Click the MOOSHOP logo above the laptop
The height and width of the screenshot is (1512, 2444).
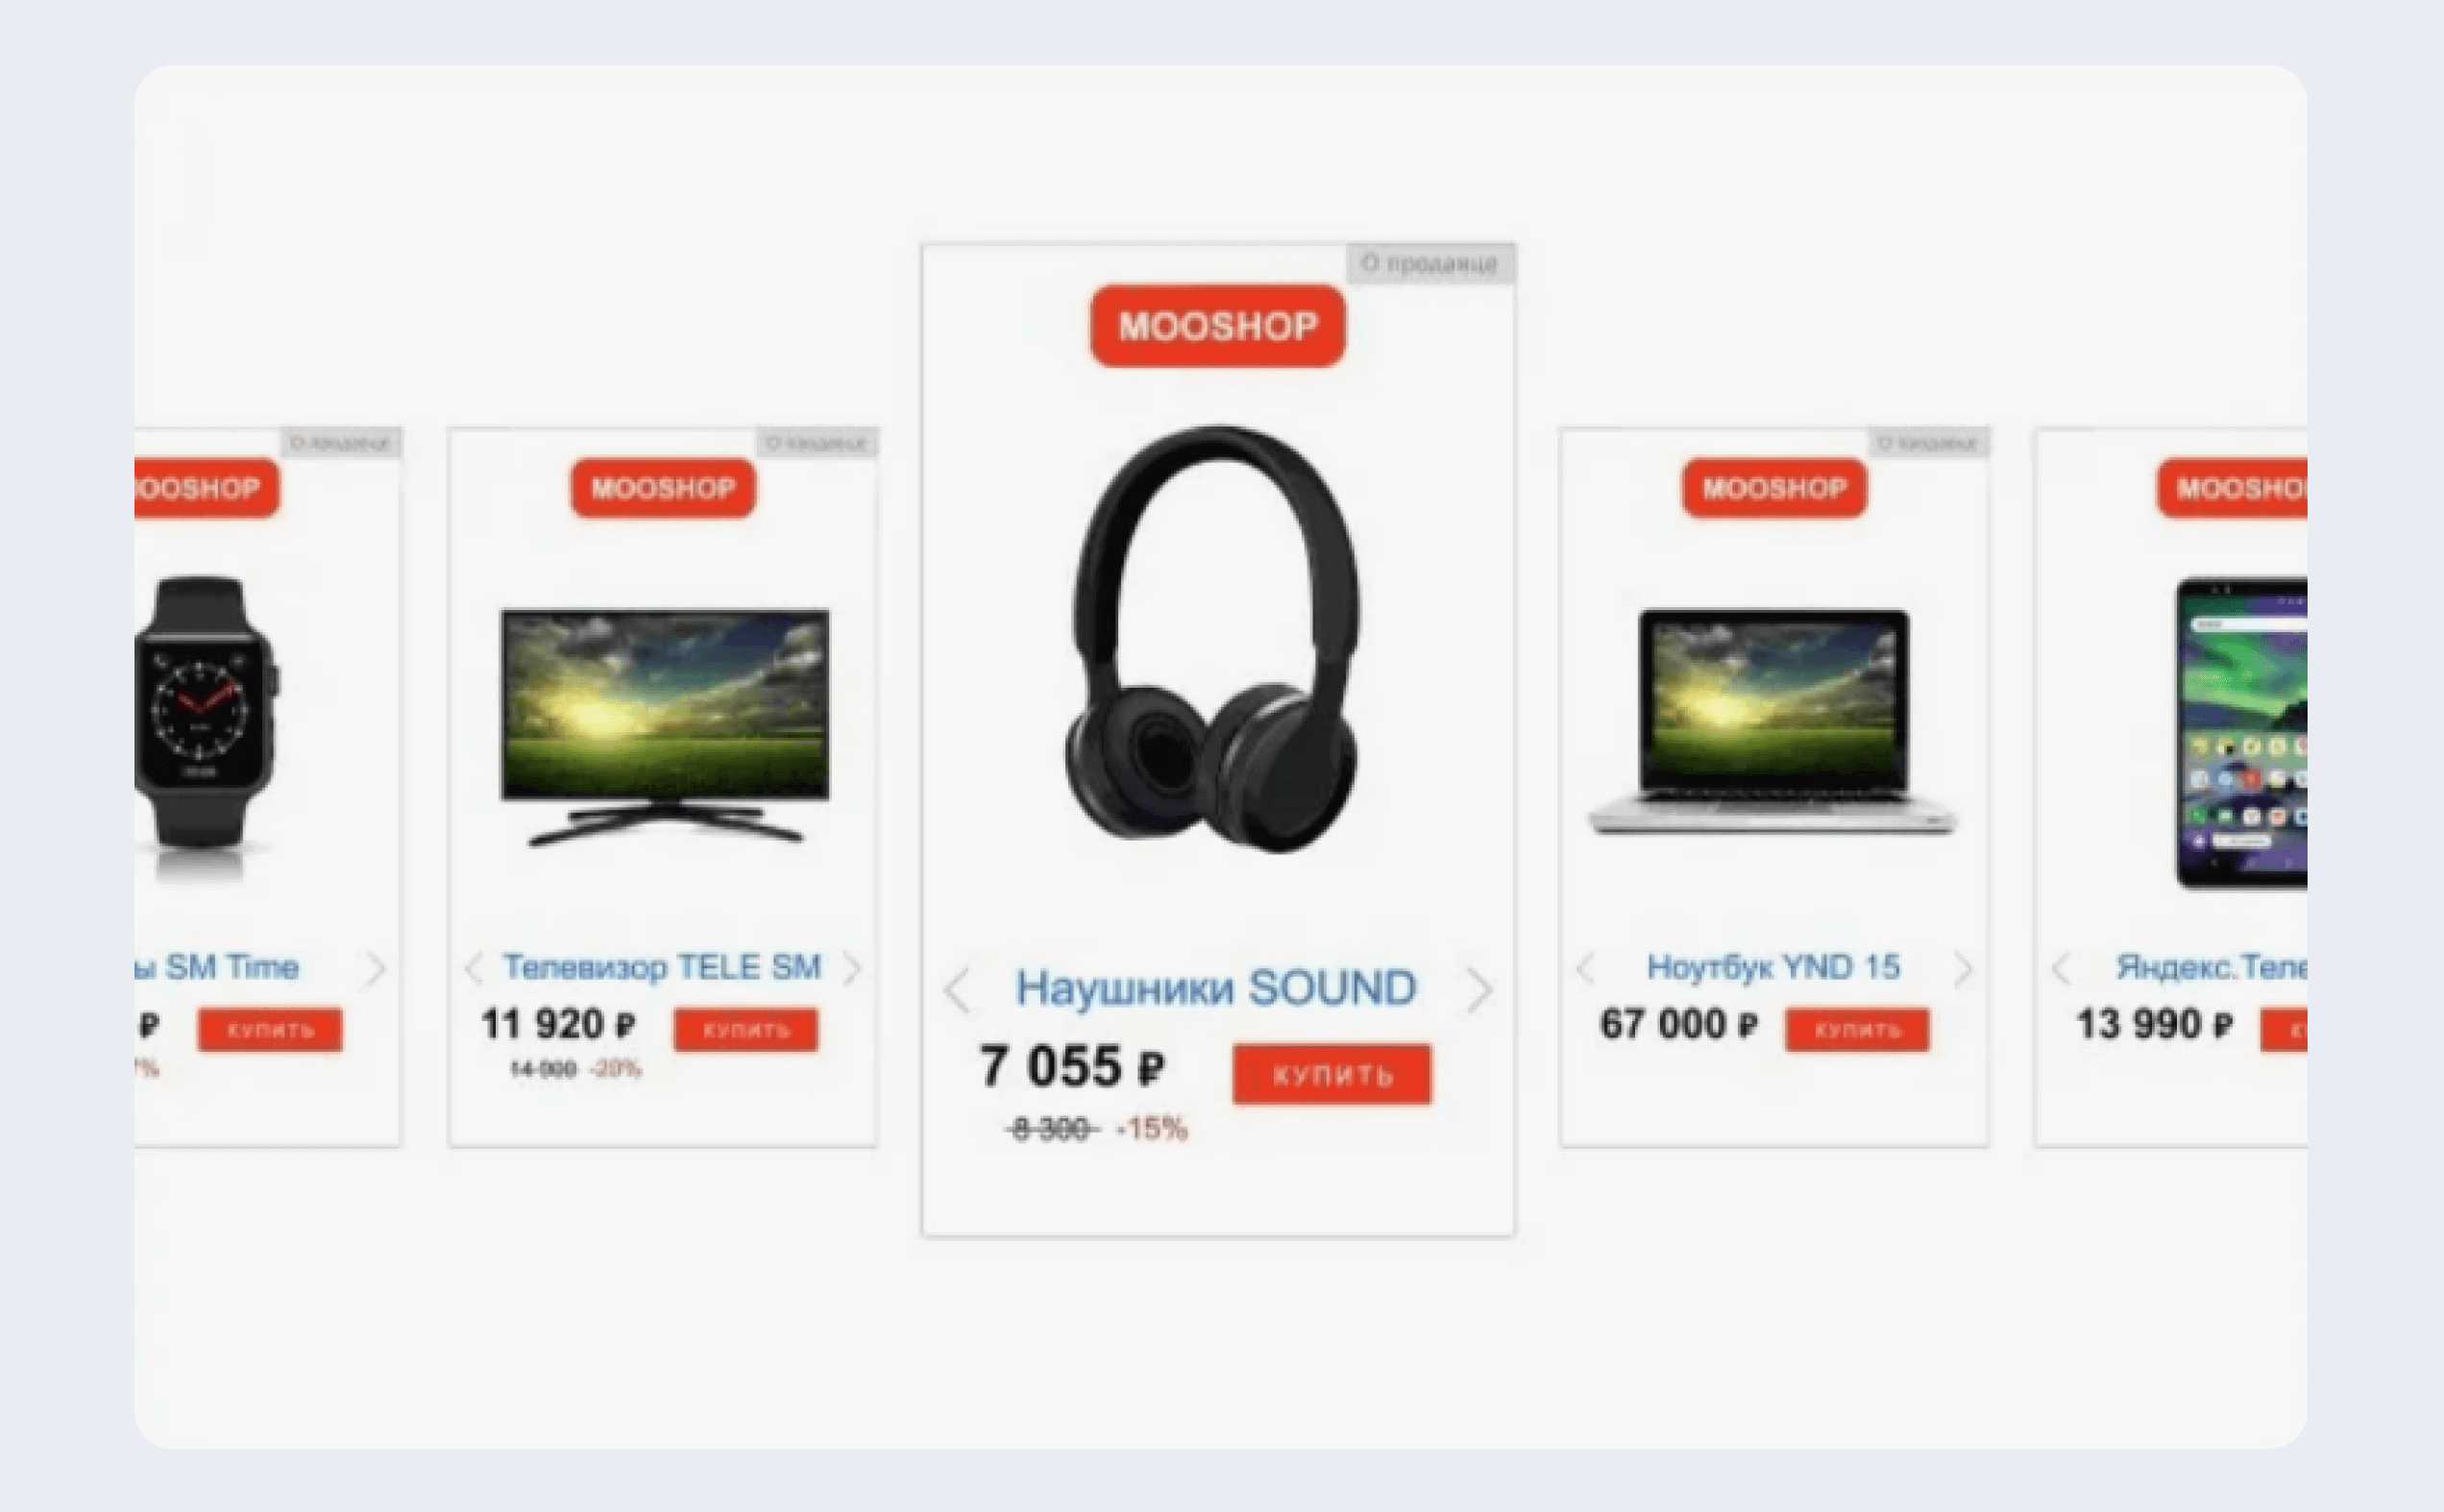coord(1774,488)
